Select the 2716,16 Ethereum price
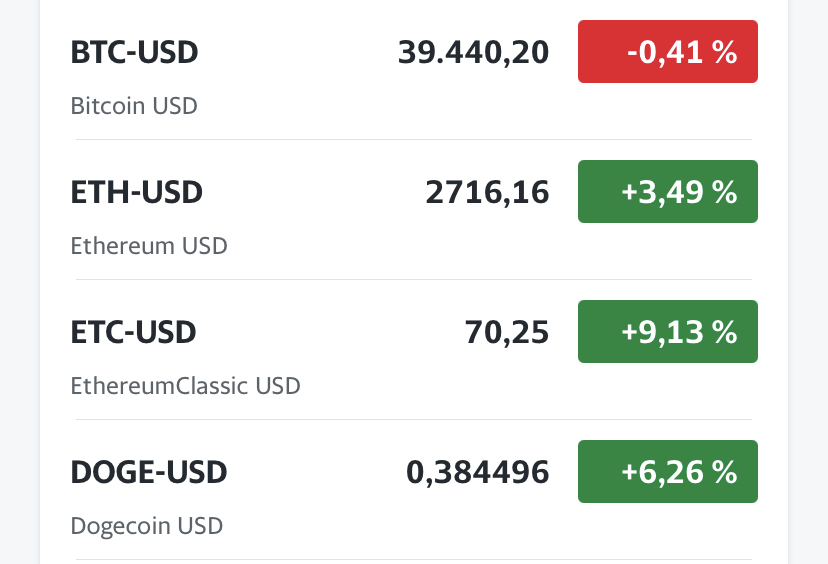 pos(487,192)
